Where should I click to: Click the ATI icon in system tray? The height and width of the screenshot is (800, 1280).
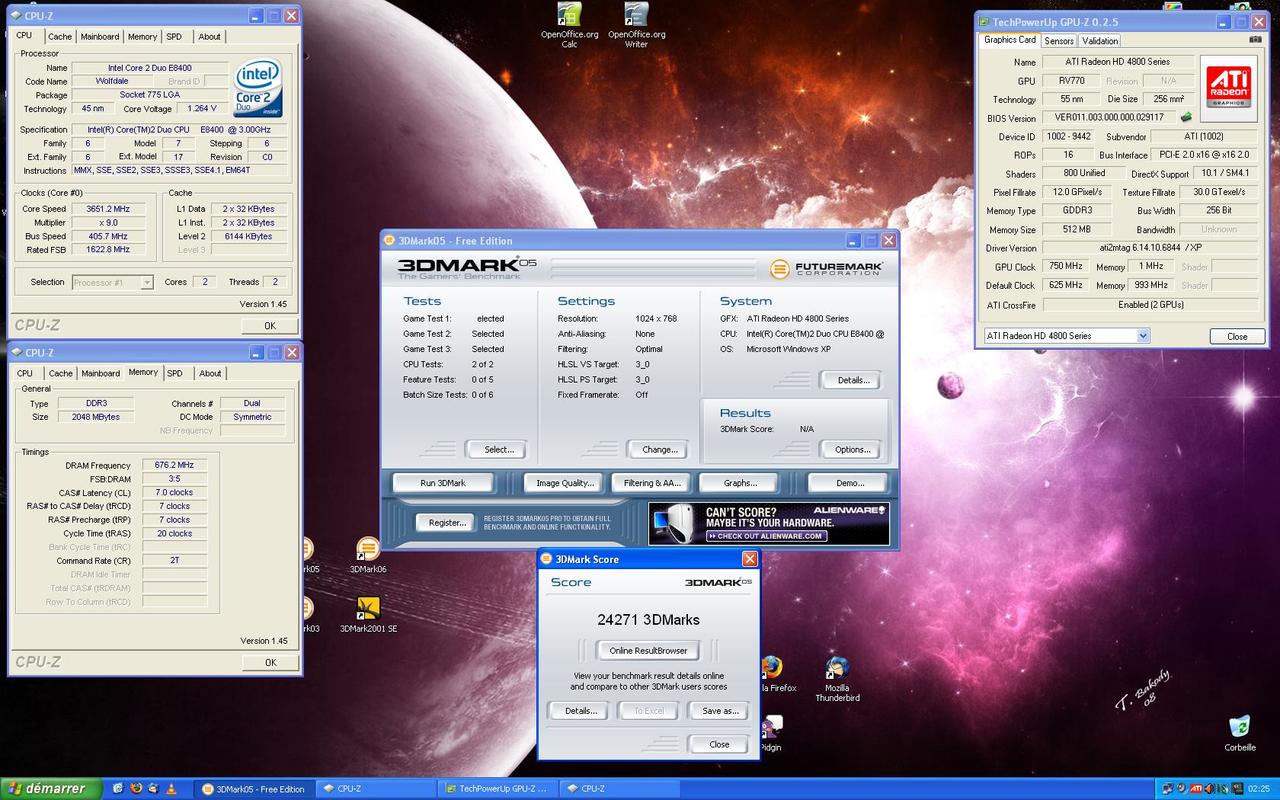[1196, 788]
